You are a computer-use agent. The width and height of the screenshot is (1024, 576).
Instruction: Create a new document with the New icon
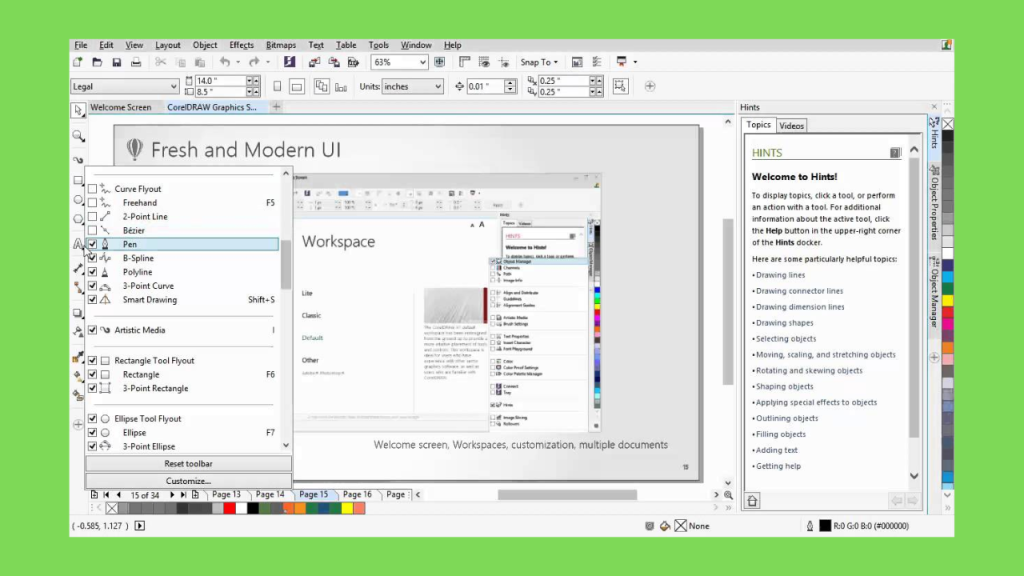click(x=78, y=62)
